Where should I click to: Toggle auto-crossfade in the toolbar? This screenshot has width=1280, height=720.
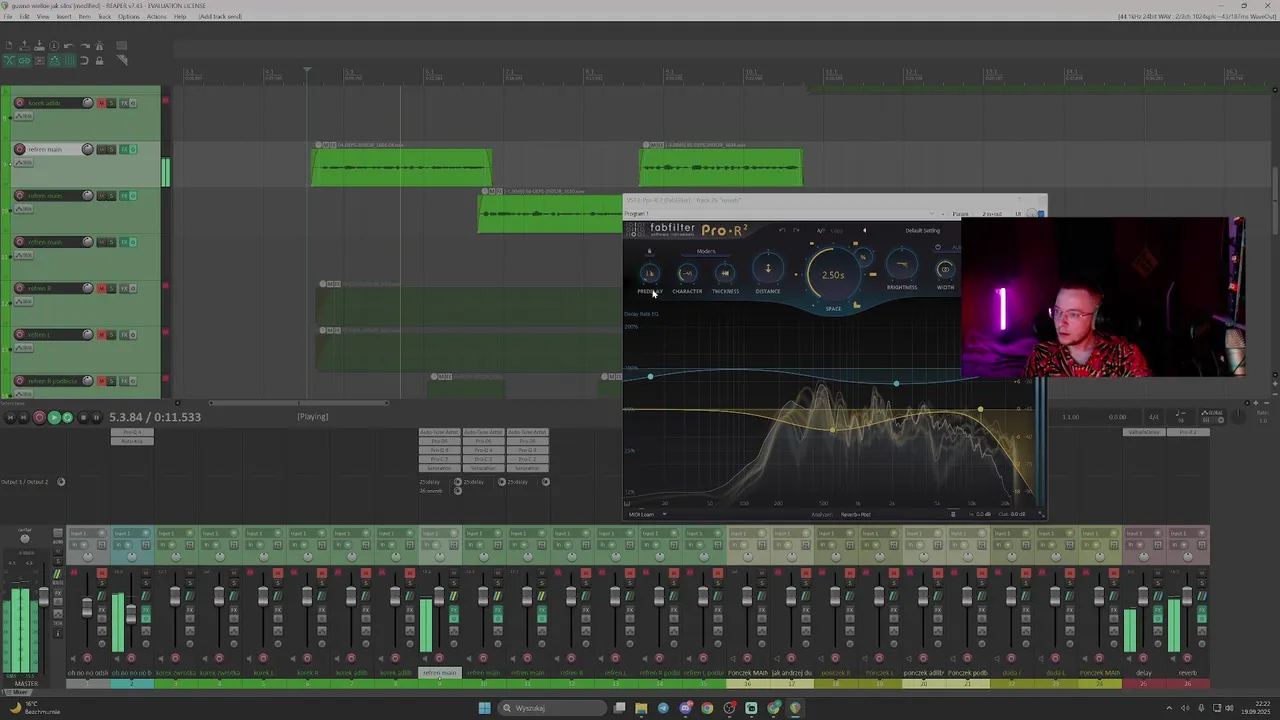[9, 60]
